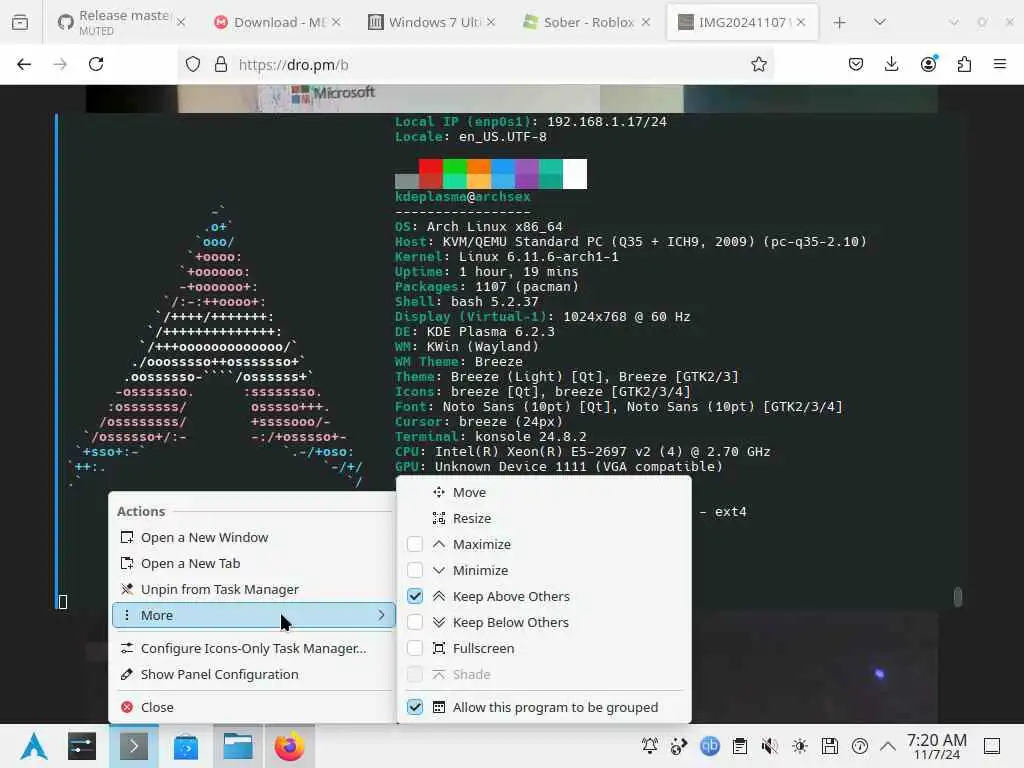Screen dimensions: 1024x768
Task: Click the Arch Linux ASCII logo
Action: click(216, 346)
